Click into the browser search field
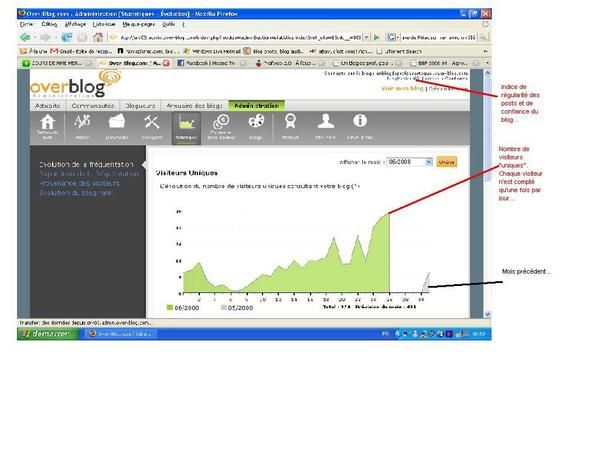Image resolution: width=600 pixels, height=450 pixels. point(439,37)
